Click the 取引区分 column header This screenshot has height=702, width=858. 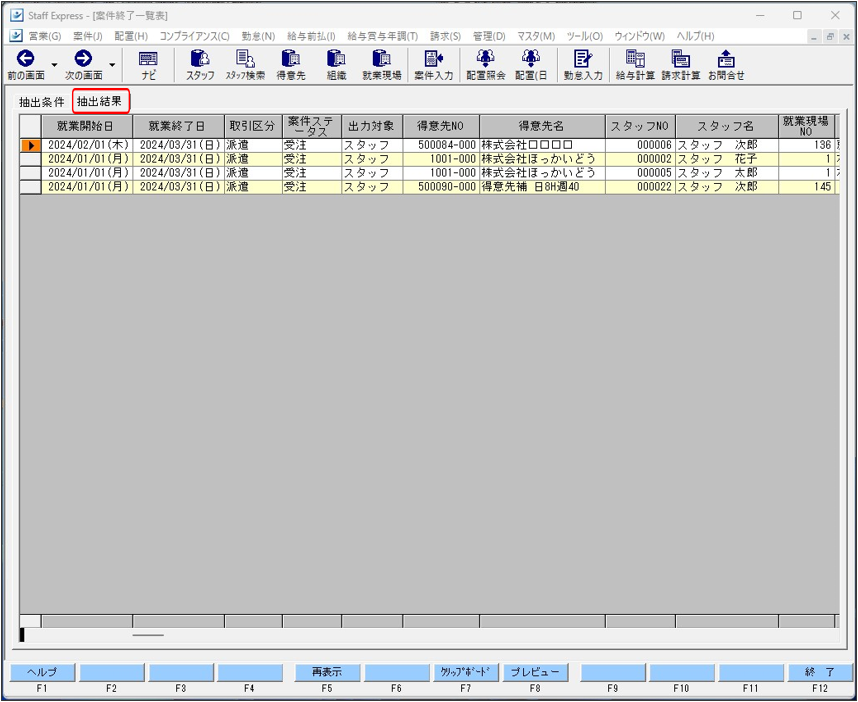coord(253,126)
